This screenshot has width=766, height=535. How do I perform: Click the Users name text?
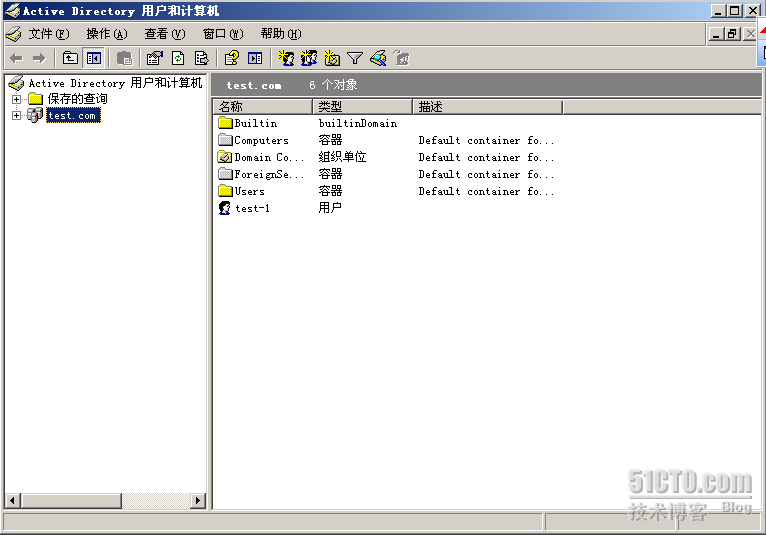(x=250, y=191)
